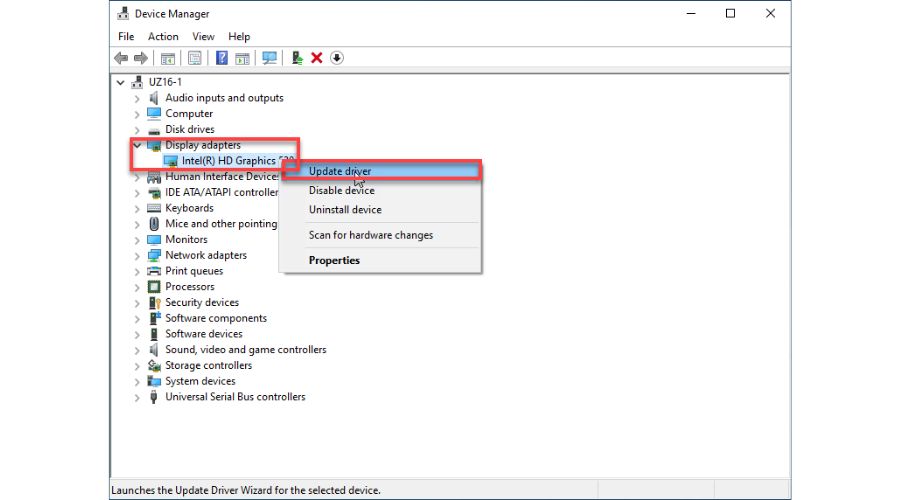
Task: Open the View menu
Action: coord(203,36)
